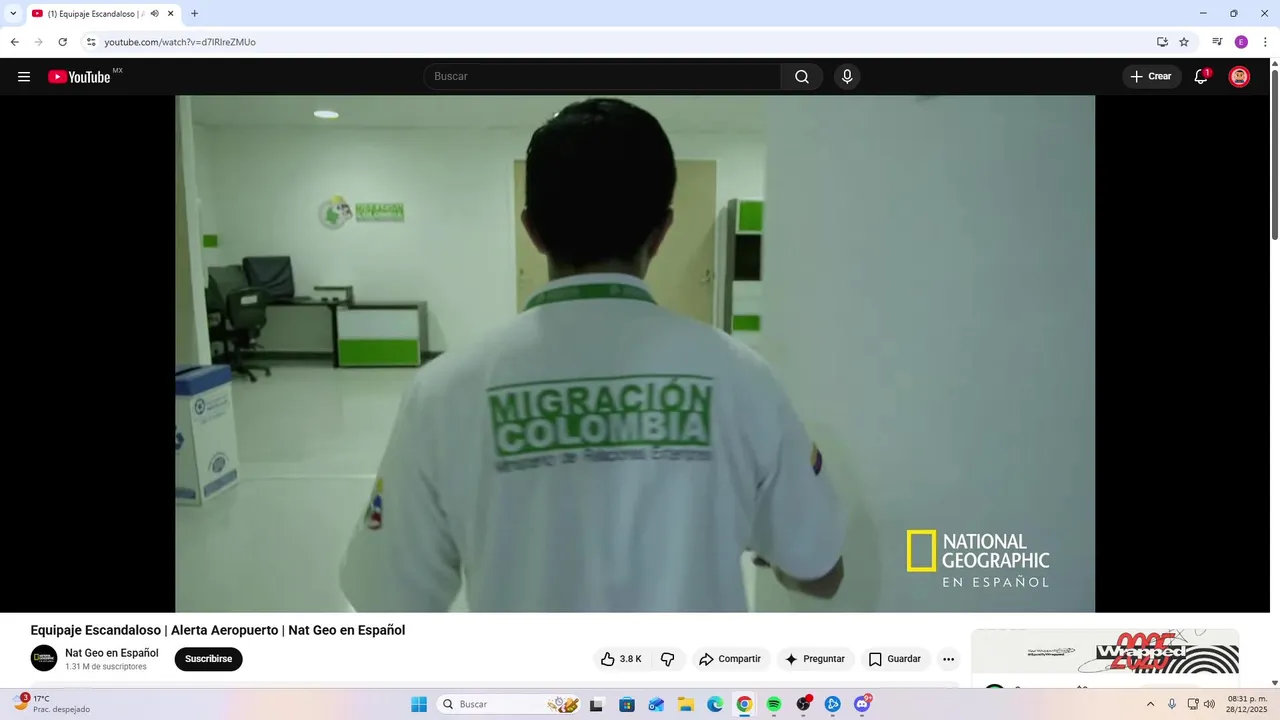This screenshot has height=720, width=1280.
Task: Open the Chrome profile E avatar
Action: [x=1241, y=42]
